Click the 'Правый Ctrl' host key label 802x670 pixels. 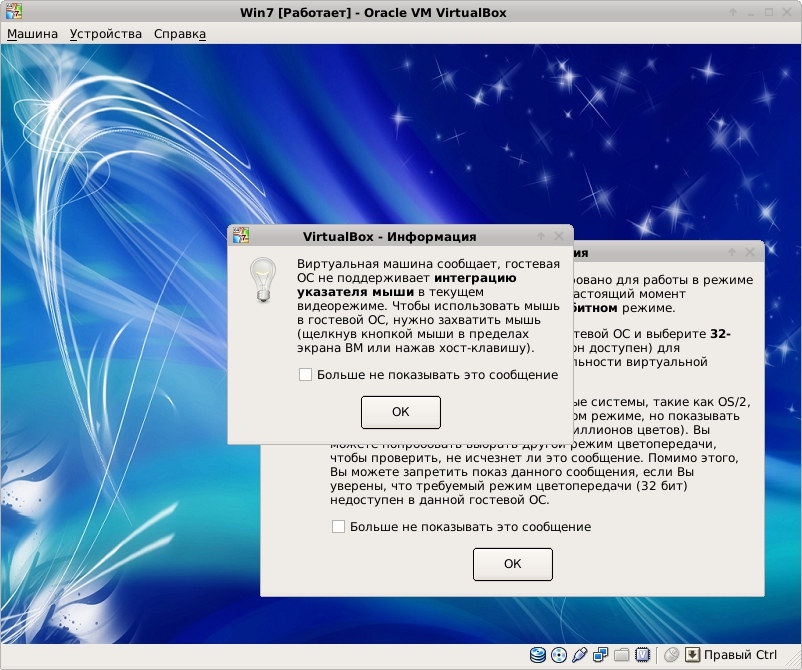740,655
